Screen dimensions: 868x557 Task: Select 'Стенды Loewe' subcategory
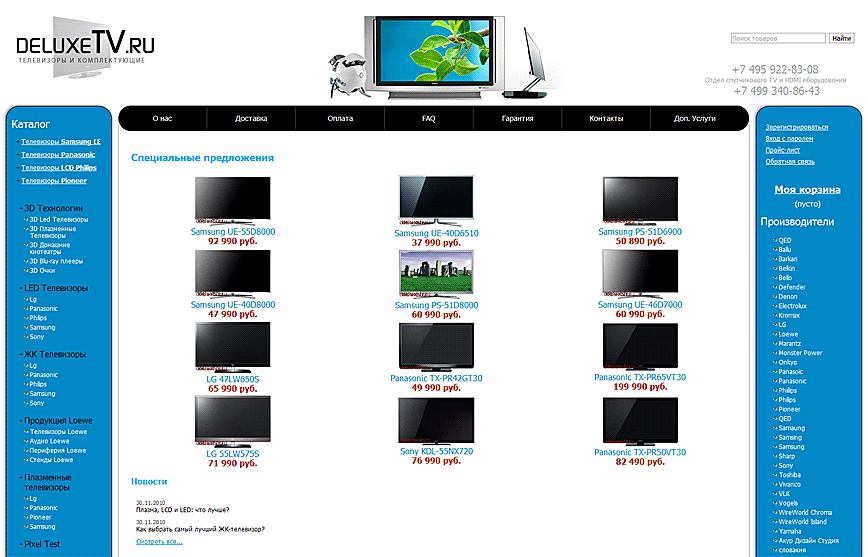(51, 460)
